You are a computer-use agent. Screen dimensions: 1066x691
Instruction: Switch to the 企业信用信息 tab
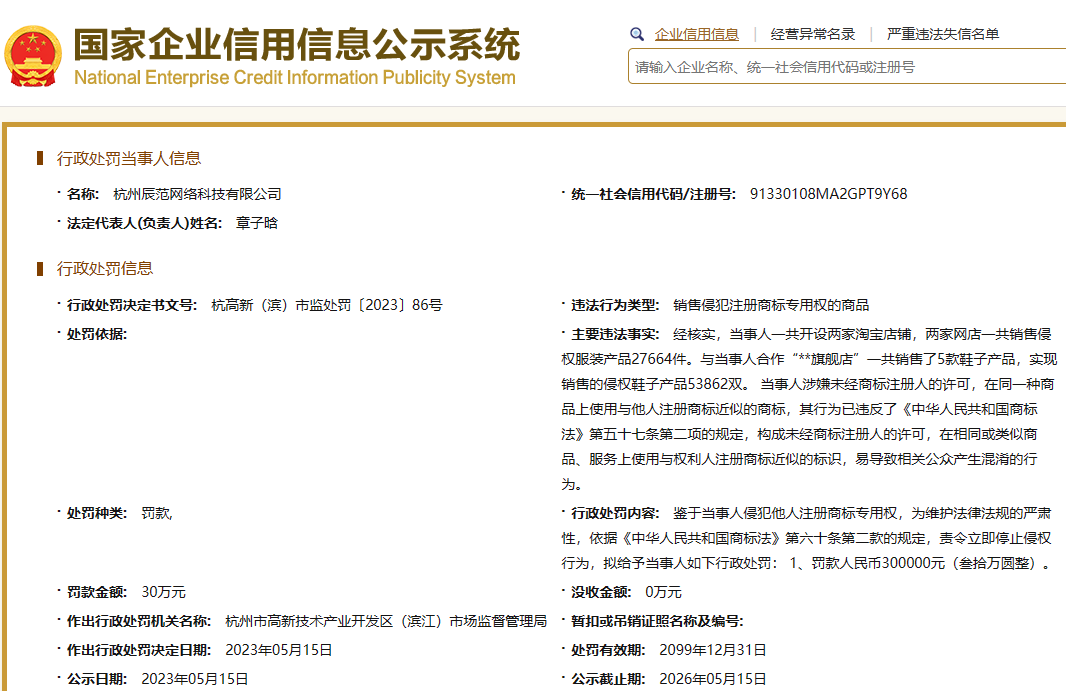click(x=696, y=34)
